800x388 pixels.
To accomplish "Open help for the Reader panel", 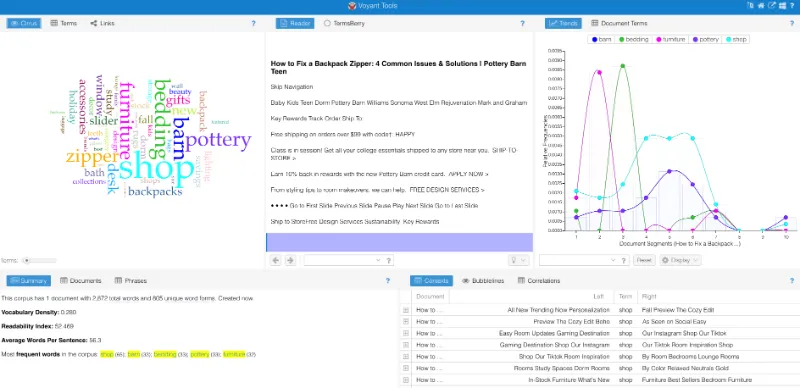I will 522,23.
